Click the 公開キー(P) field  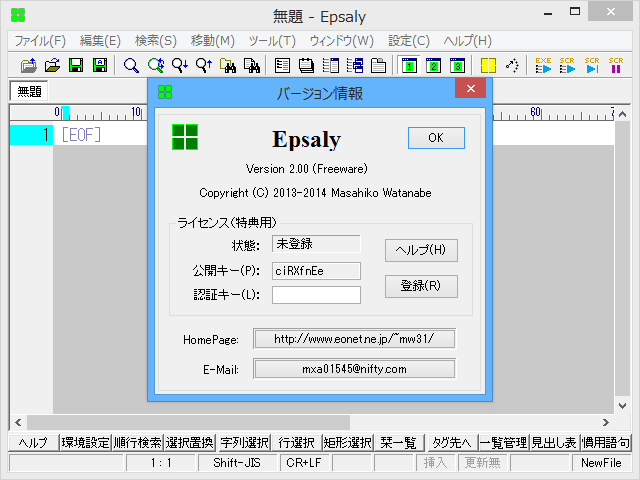[316, 271]
